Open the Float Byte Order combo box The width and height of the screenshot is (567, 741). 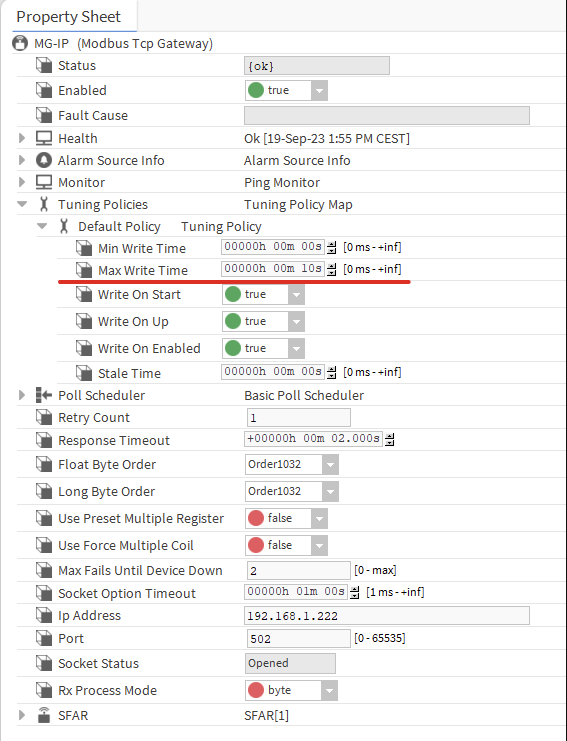tap(292, 465)
